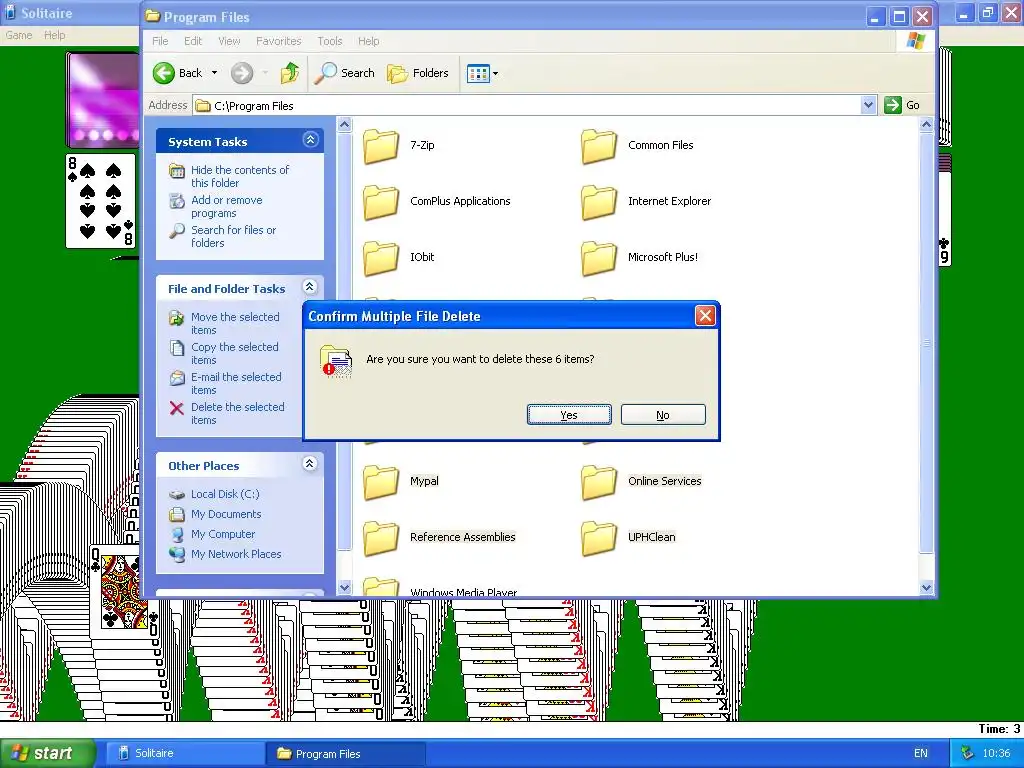This screenshot has width=1024, height=768.
Task: Switch to Solitaire taskbar button
Action: tap(184, 753)
